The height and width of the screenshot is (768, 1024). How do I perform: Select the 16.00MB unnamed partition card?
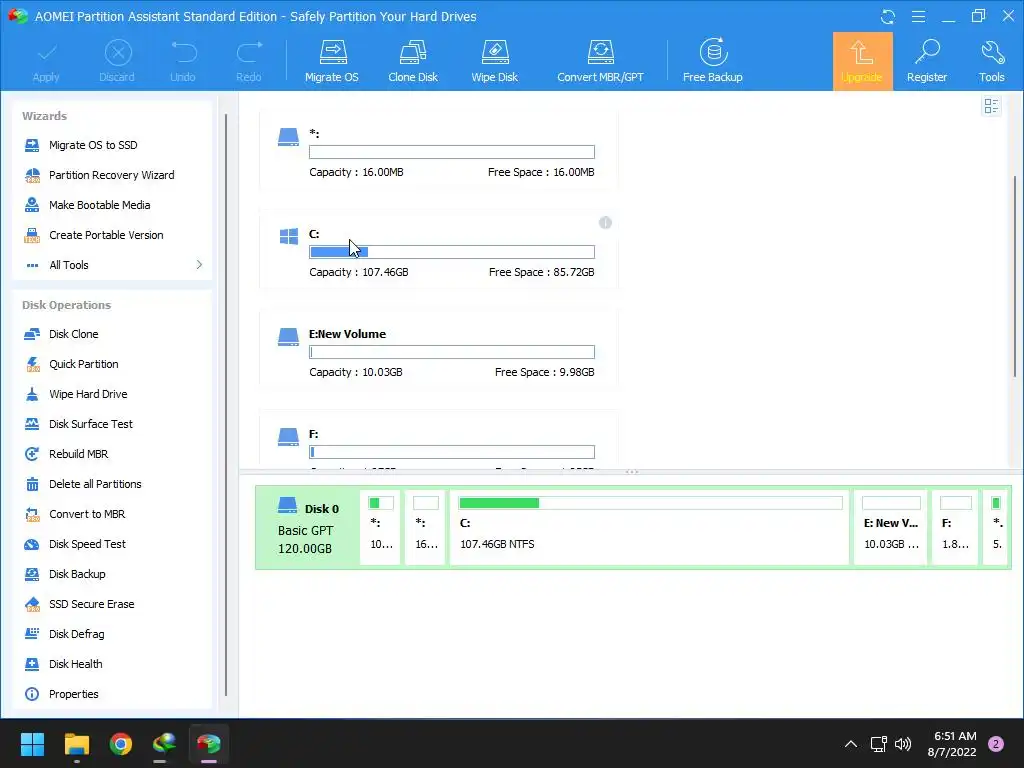(x=439, y=151)
